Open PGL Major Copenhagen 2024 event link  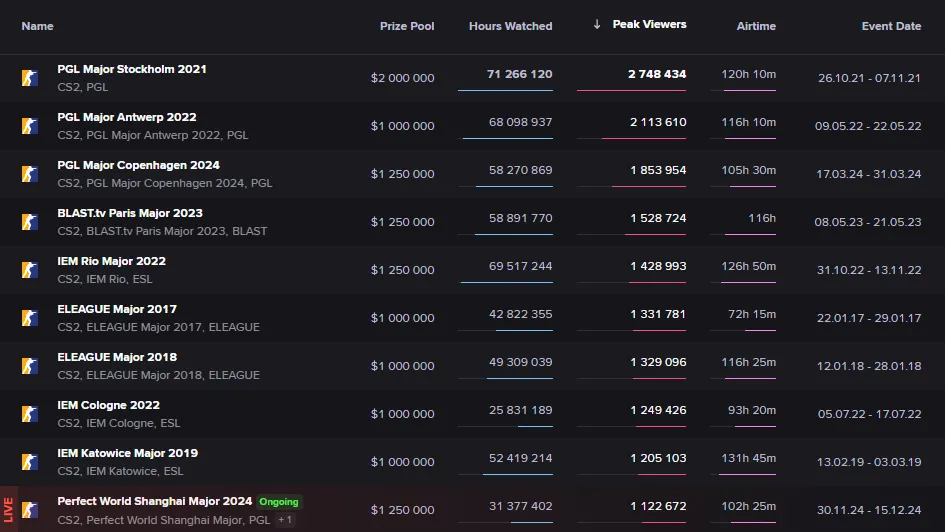coord(139,165)
